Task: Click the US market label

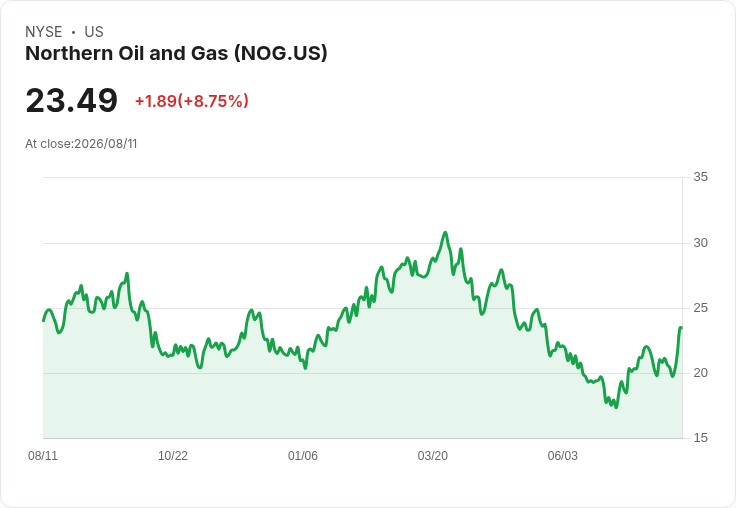Action: click(x=94, y=32)
